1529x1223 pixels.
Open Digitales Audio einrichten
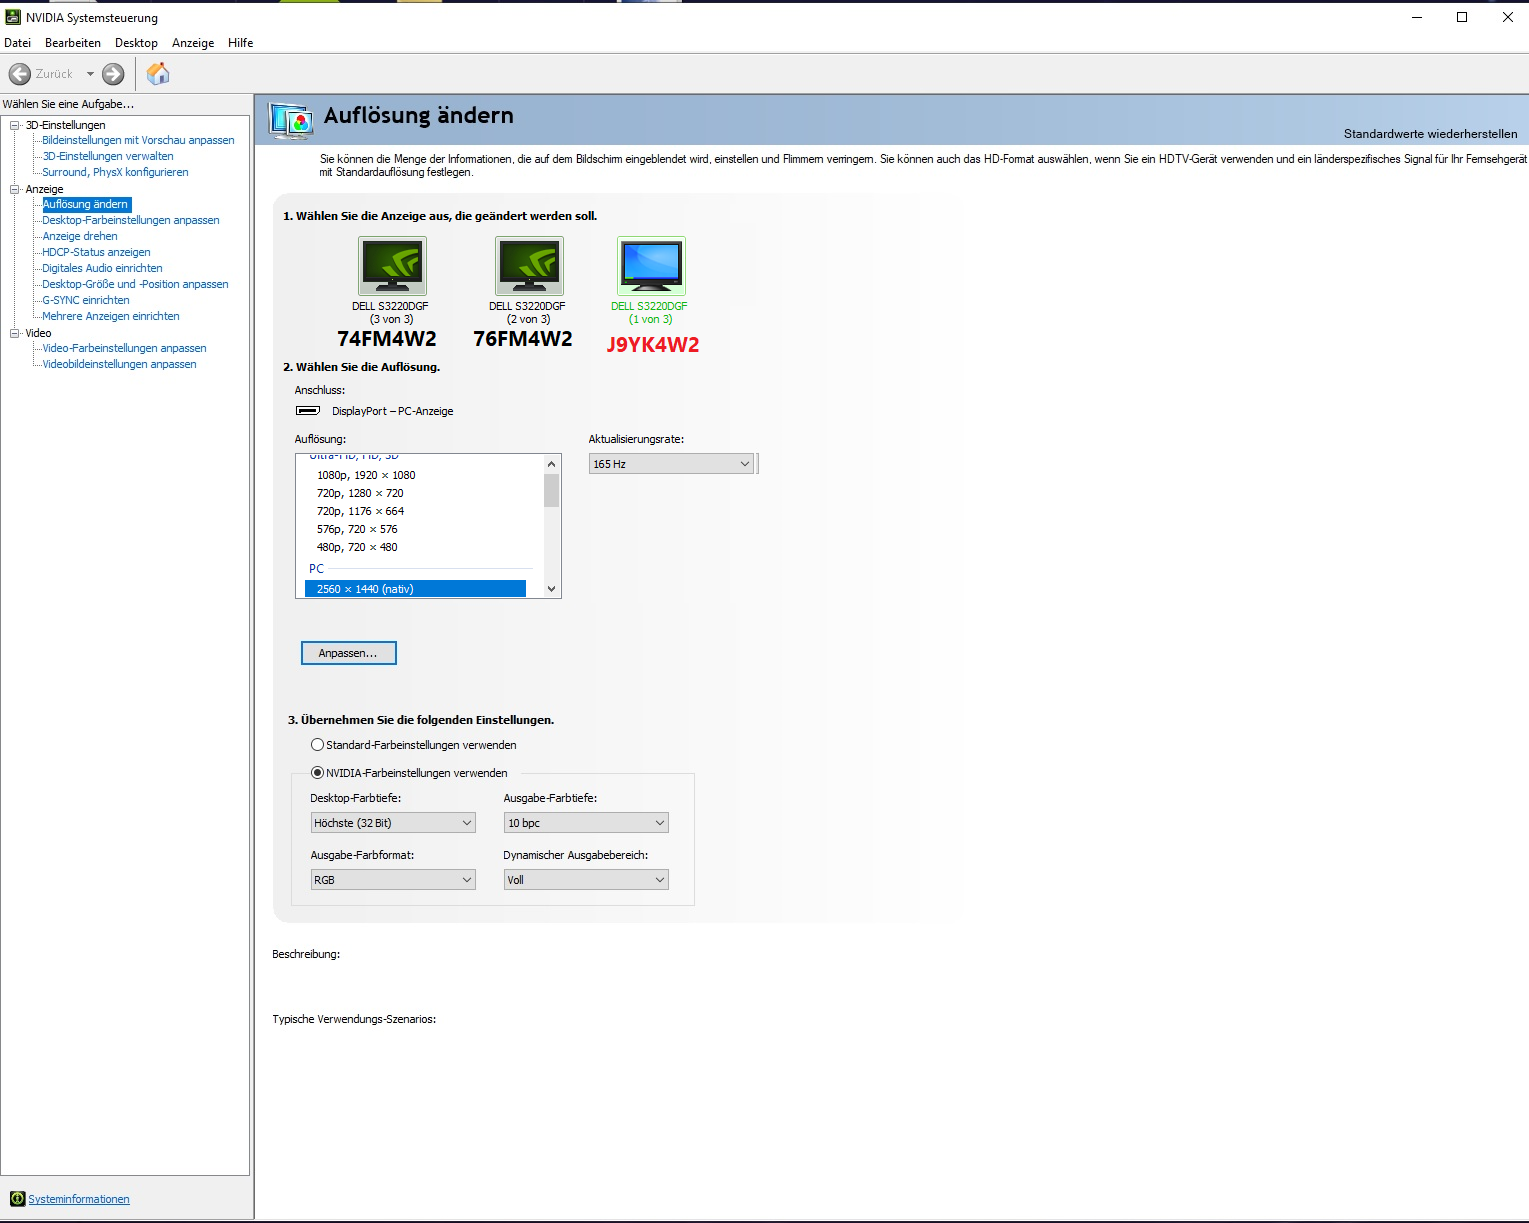pyautogui.click(x=102, y=268)
